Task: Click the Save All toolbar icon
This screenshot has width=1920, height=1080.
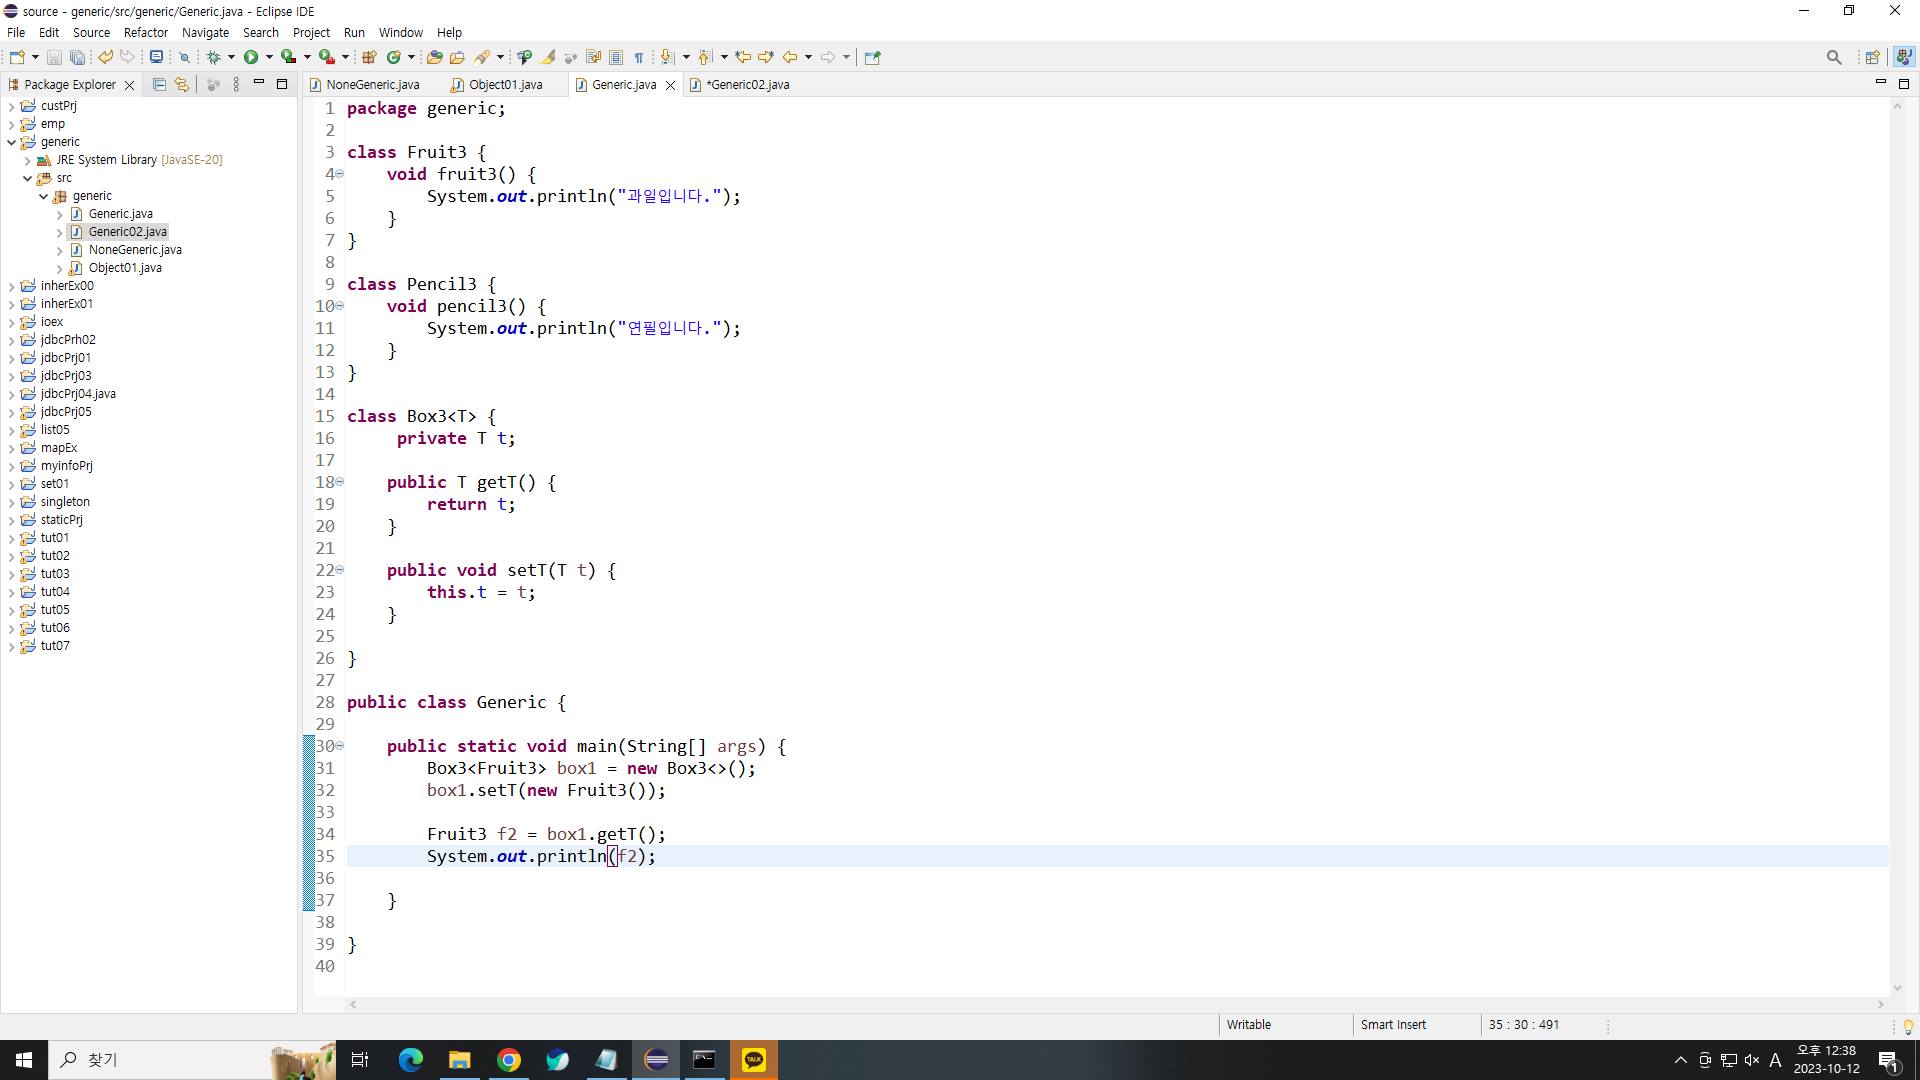Action: (77, 57)
